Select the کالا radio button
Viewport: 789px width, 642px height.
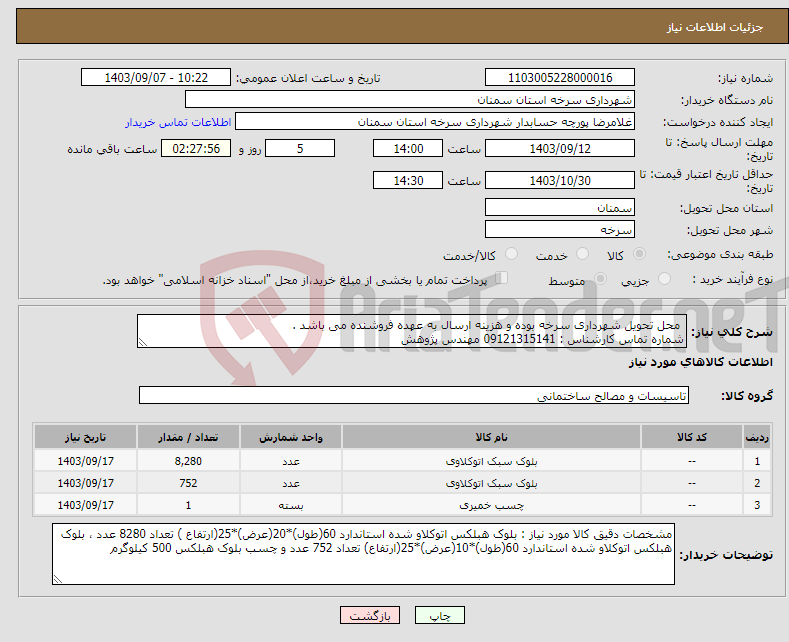coord(639,254)
